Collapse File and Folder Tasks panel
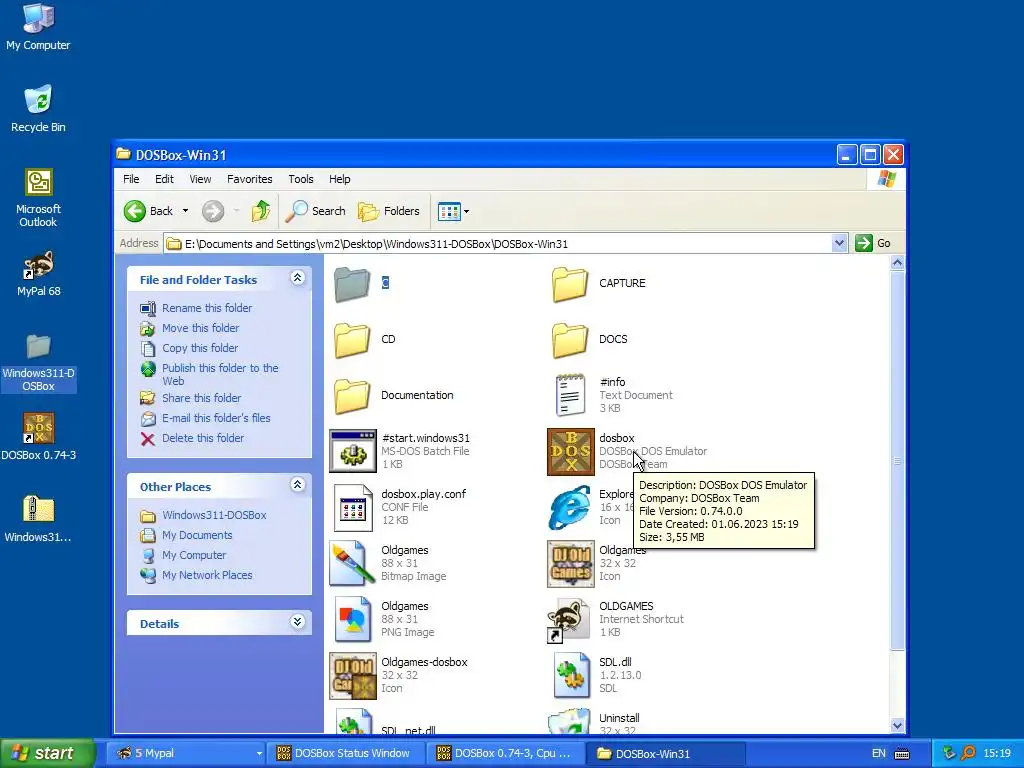Image resolution: width=1024 pixels, height=768 pixels. coord(297,278)
